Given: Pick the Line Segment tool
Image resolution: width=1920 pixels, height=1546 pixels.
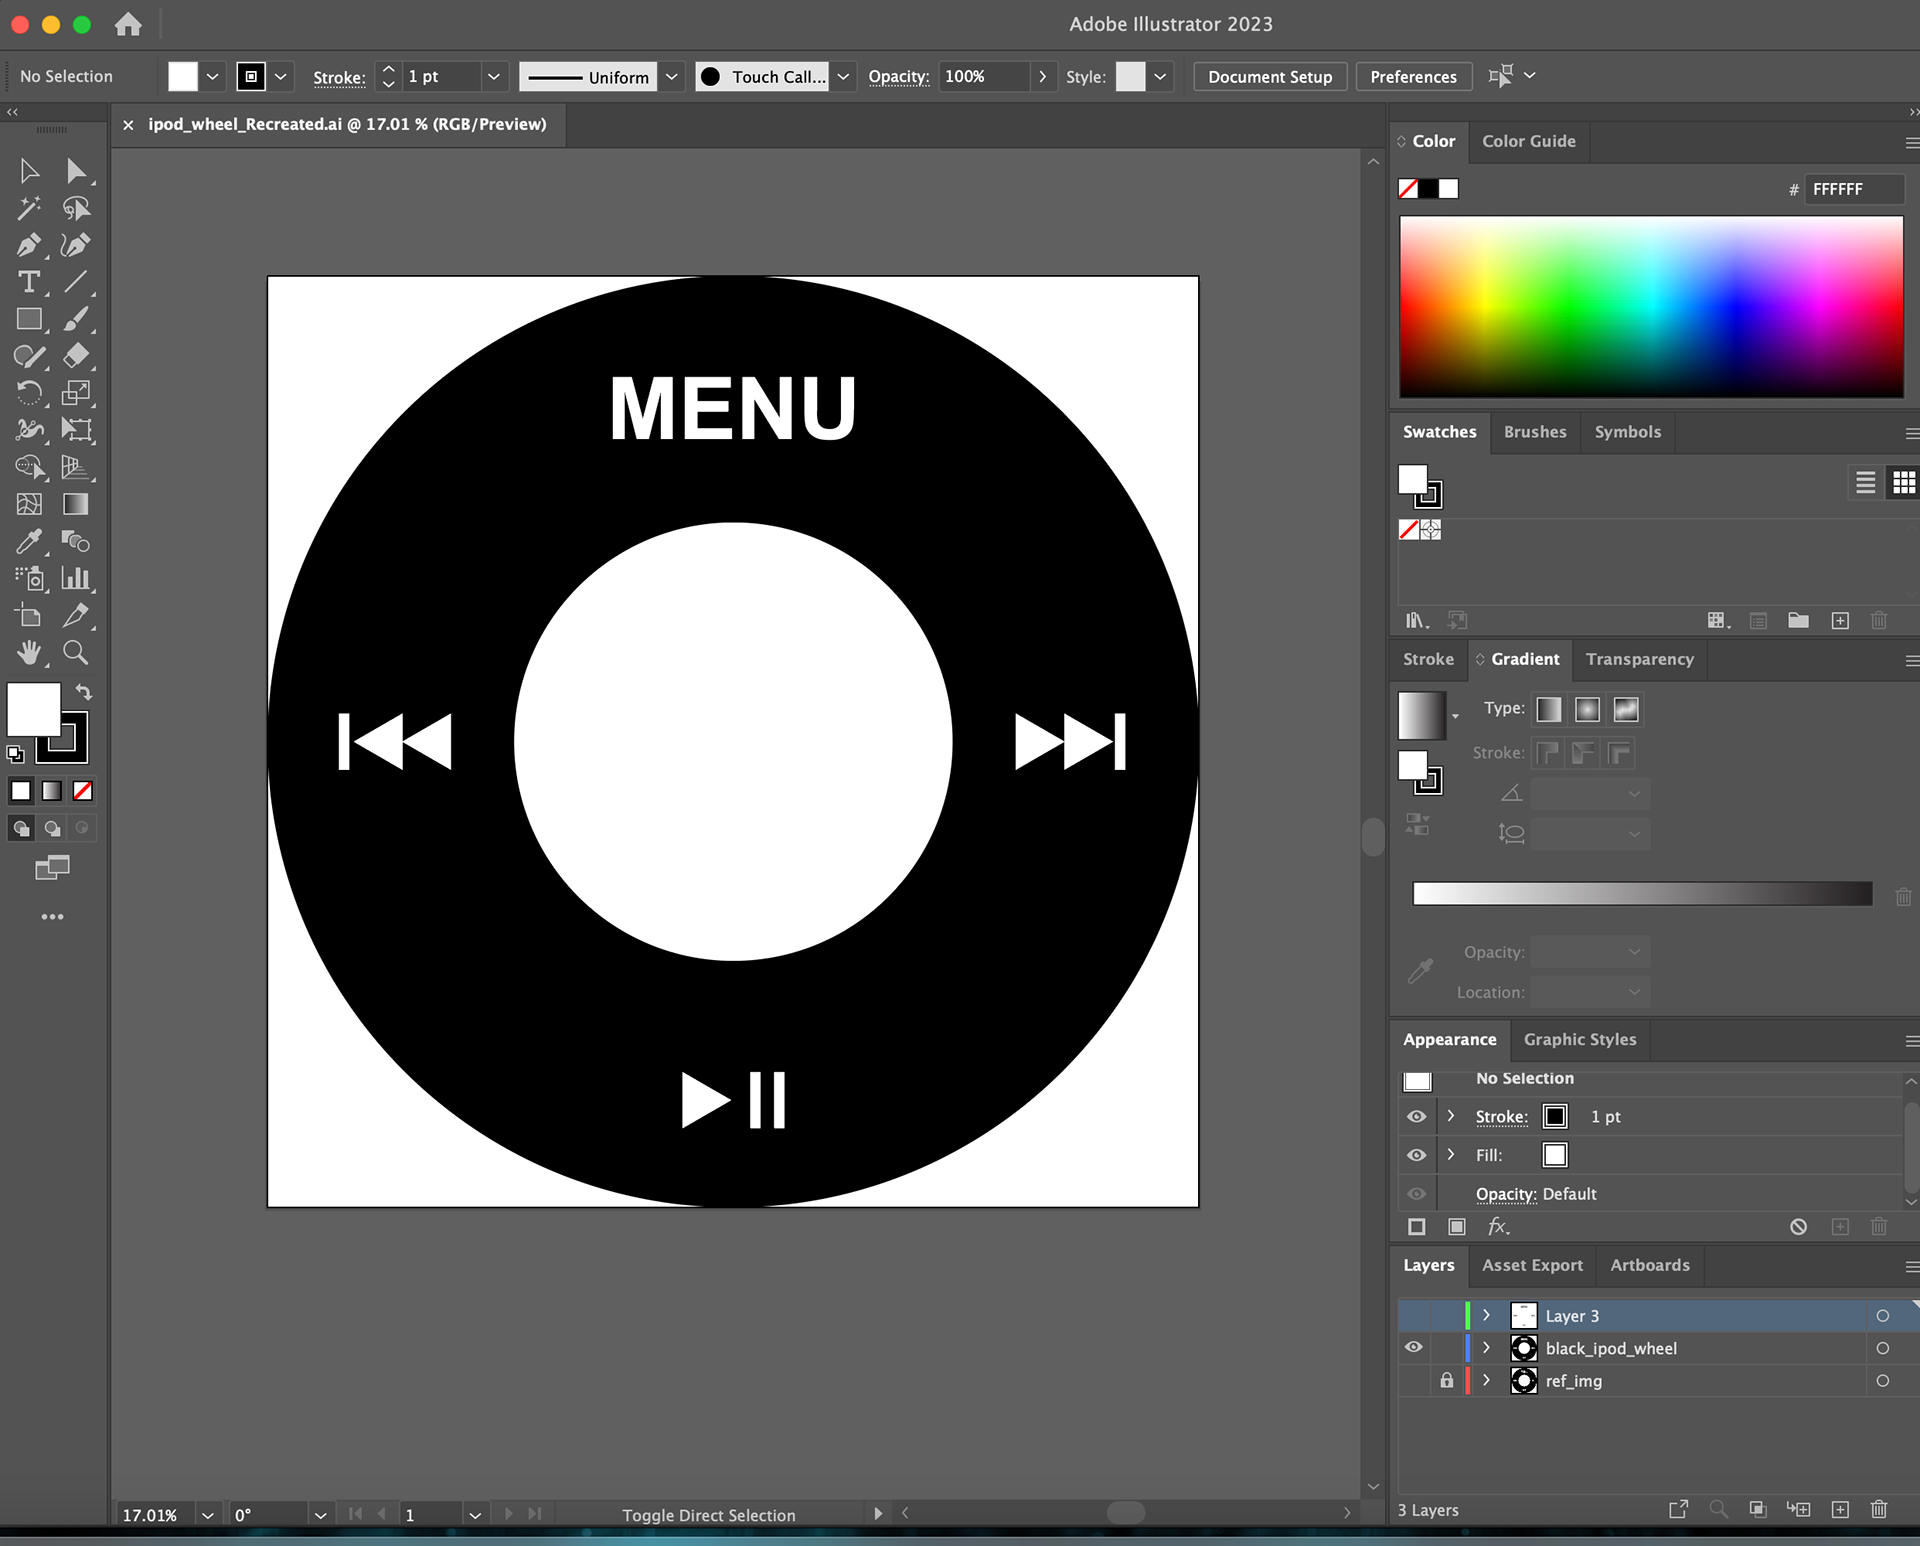Looking at the screenshot, I should 76,282.
